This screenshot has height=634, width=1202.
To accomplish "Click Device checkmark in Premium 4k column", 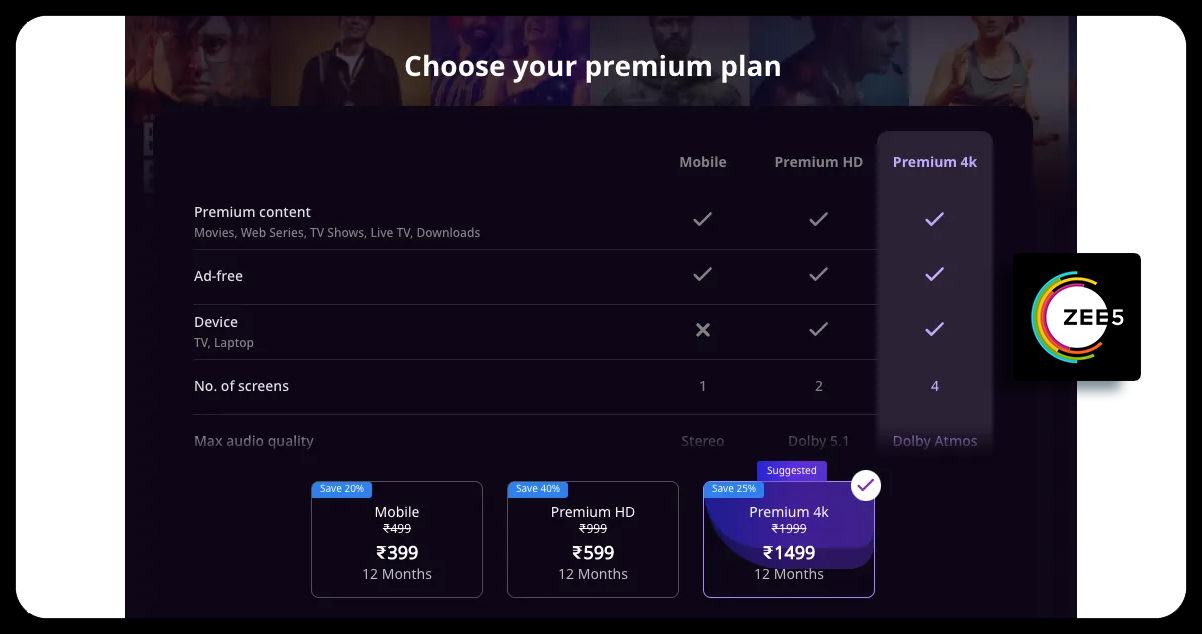I will tap(934, 329).
